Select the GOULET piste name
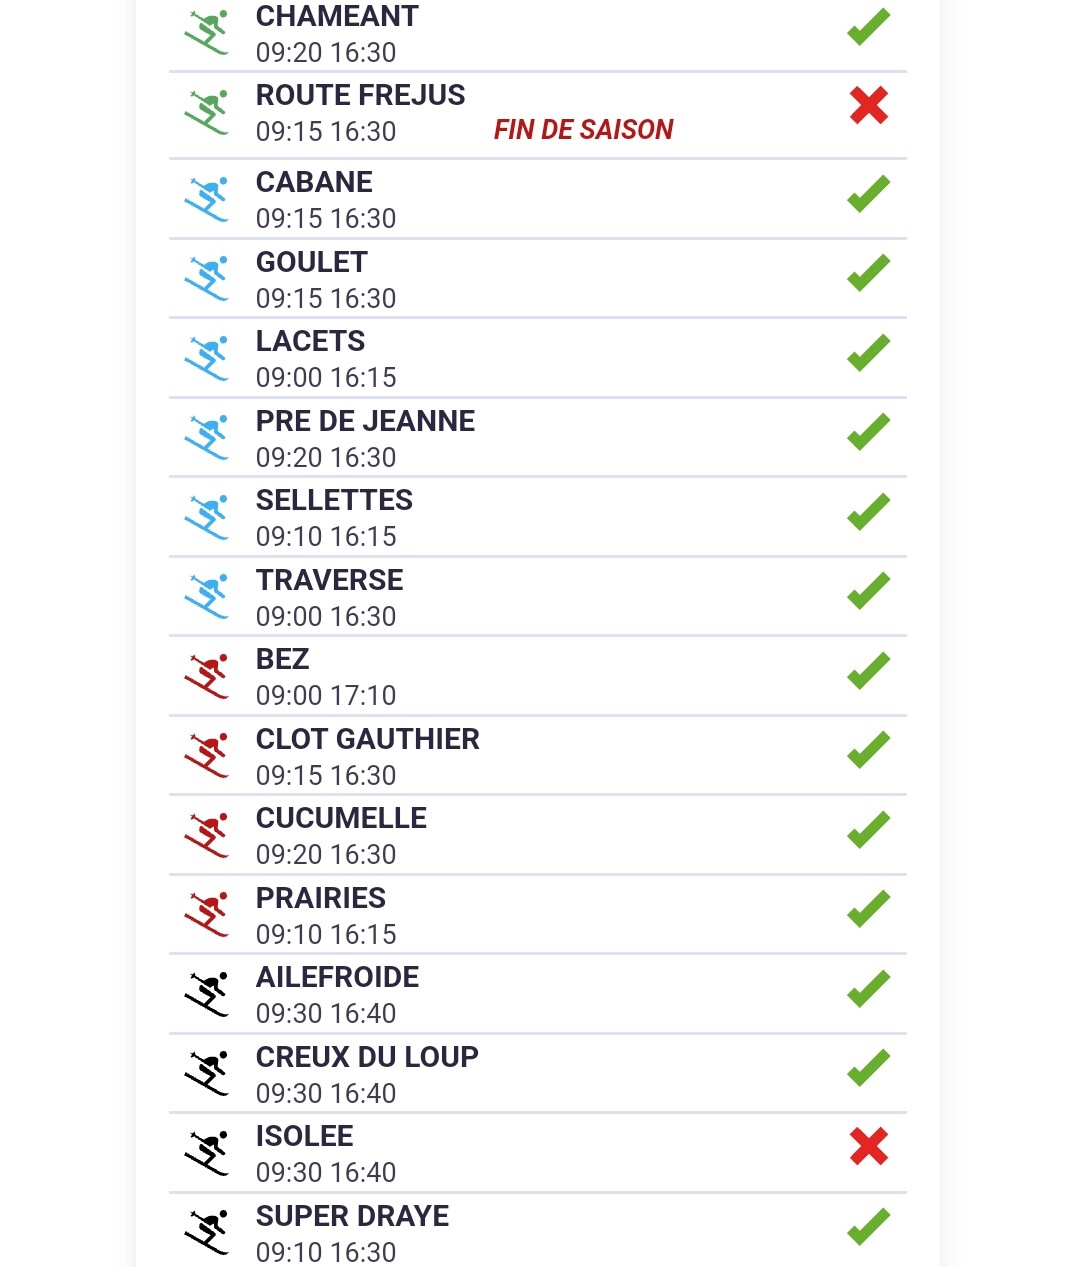The image size is (1080, 1267). point(312,262)
